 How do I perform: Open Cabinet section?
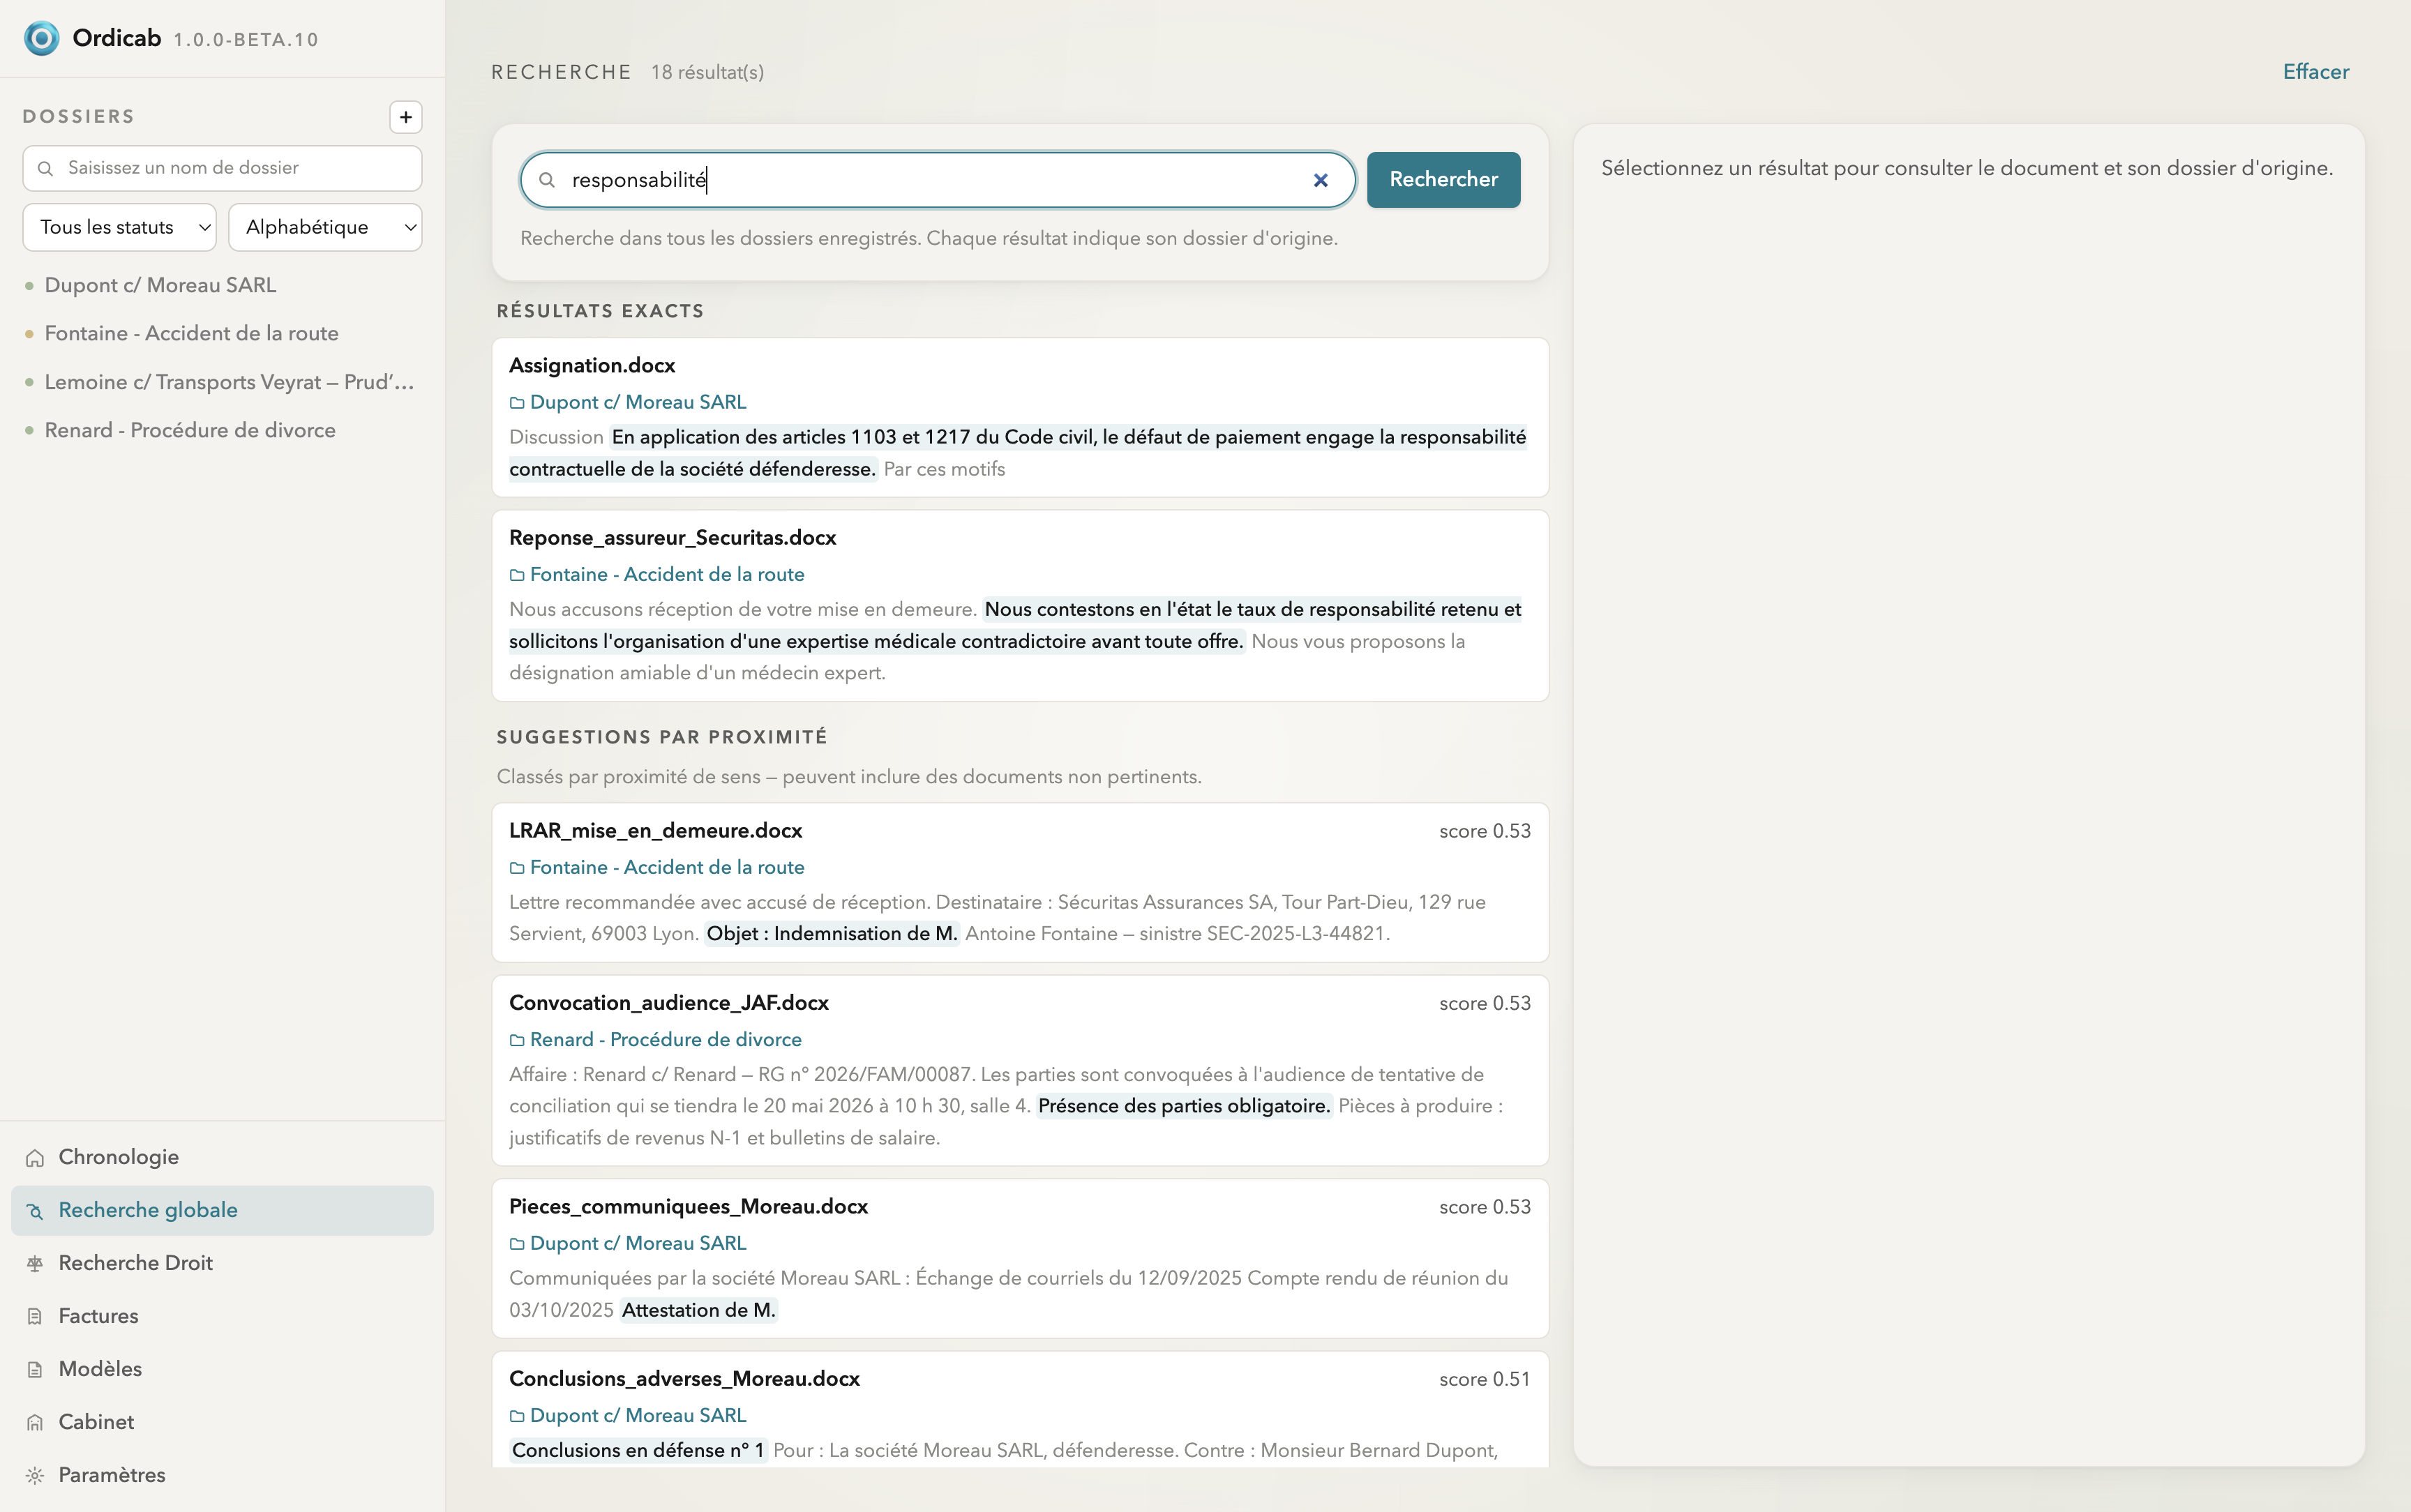(222, 1422)
